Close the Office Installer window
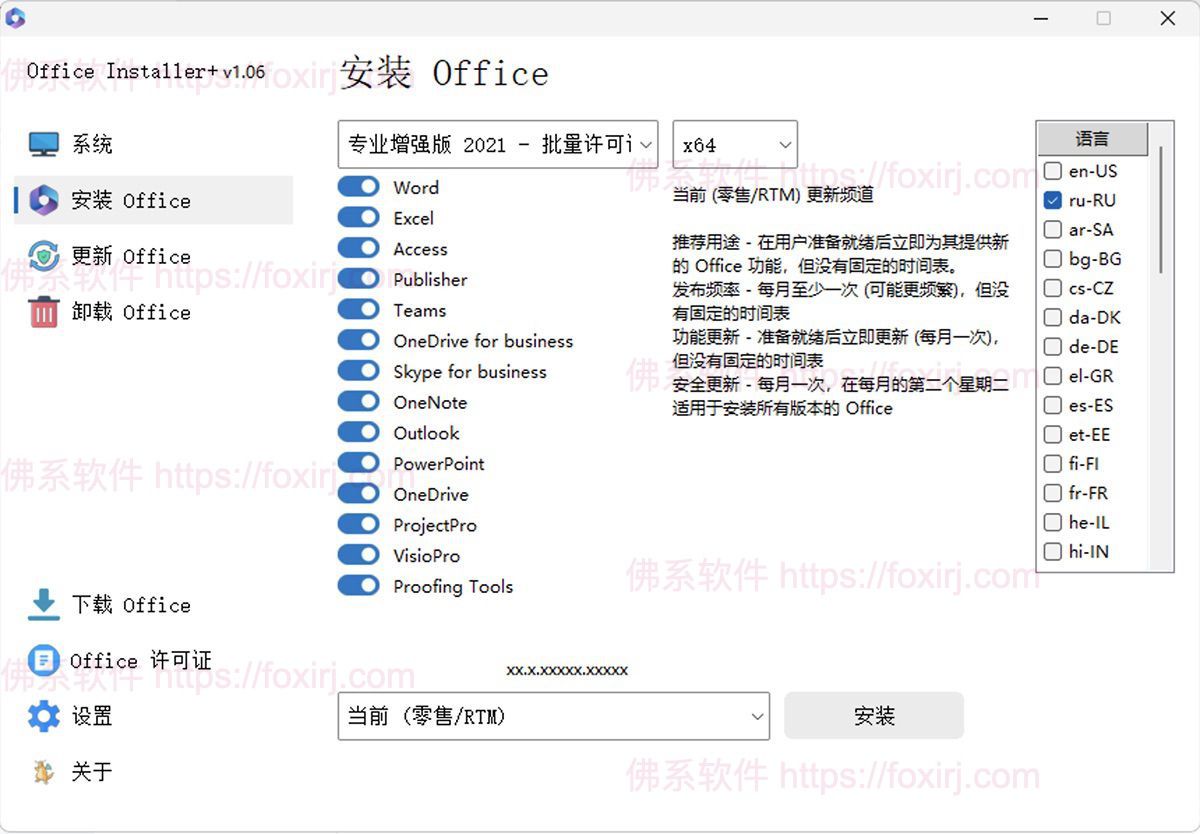Viewport: 1200px width, 834px height. click(x=1167, y=18)
